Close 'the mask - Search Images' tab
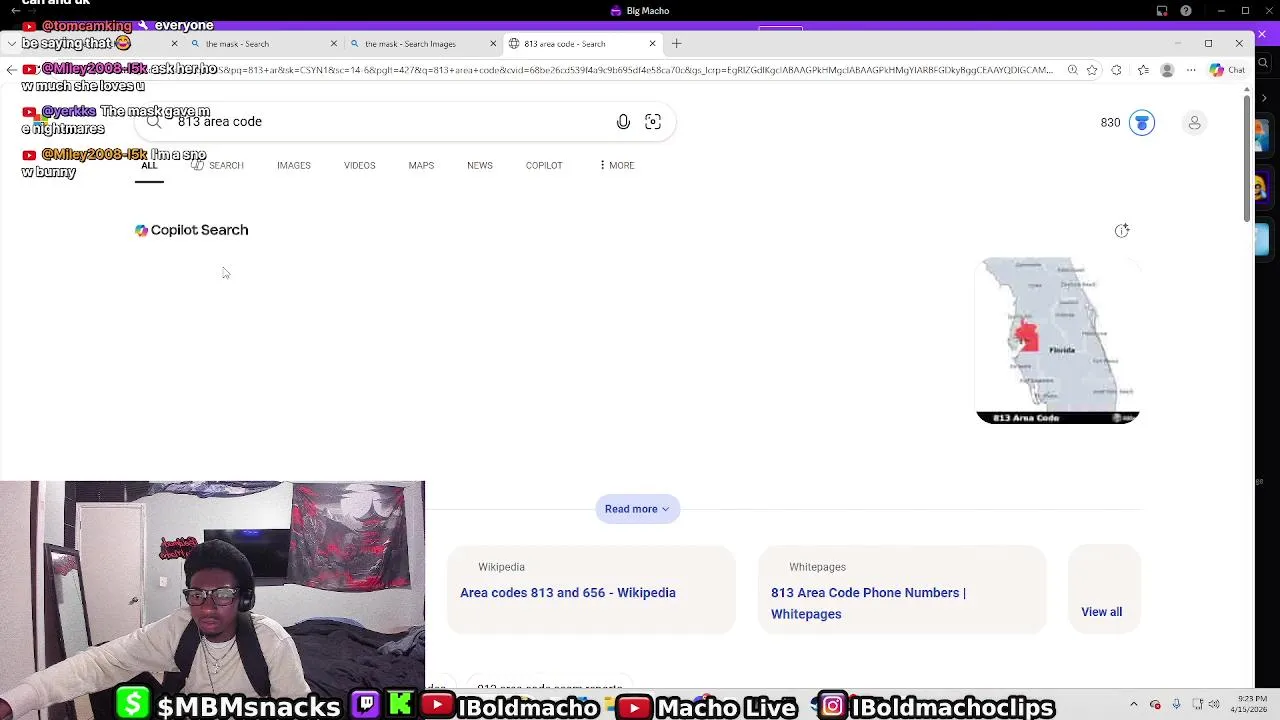1280x720 pixels. (x=493, y=44)
